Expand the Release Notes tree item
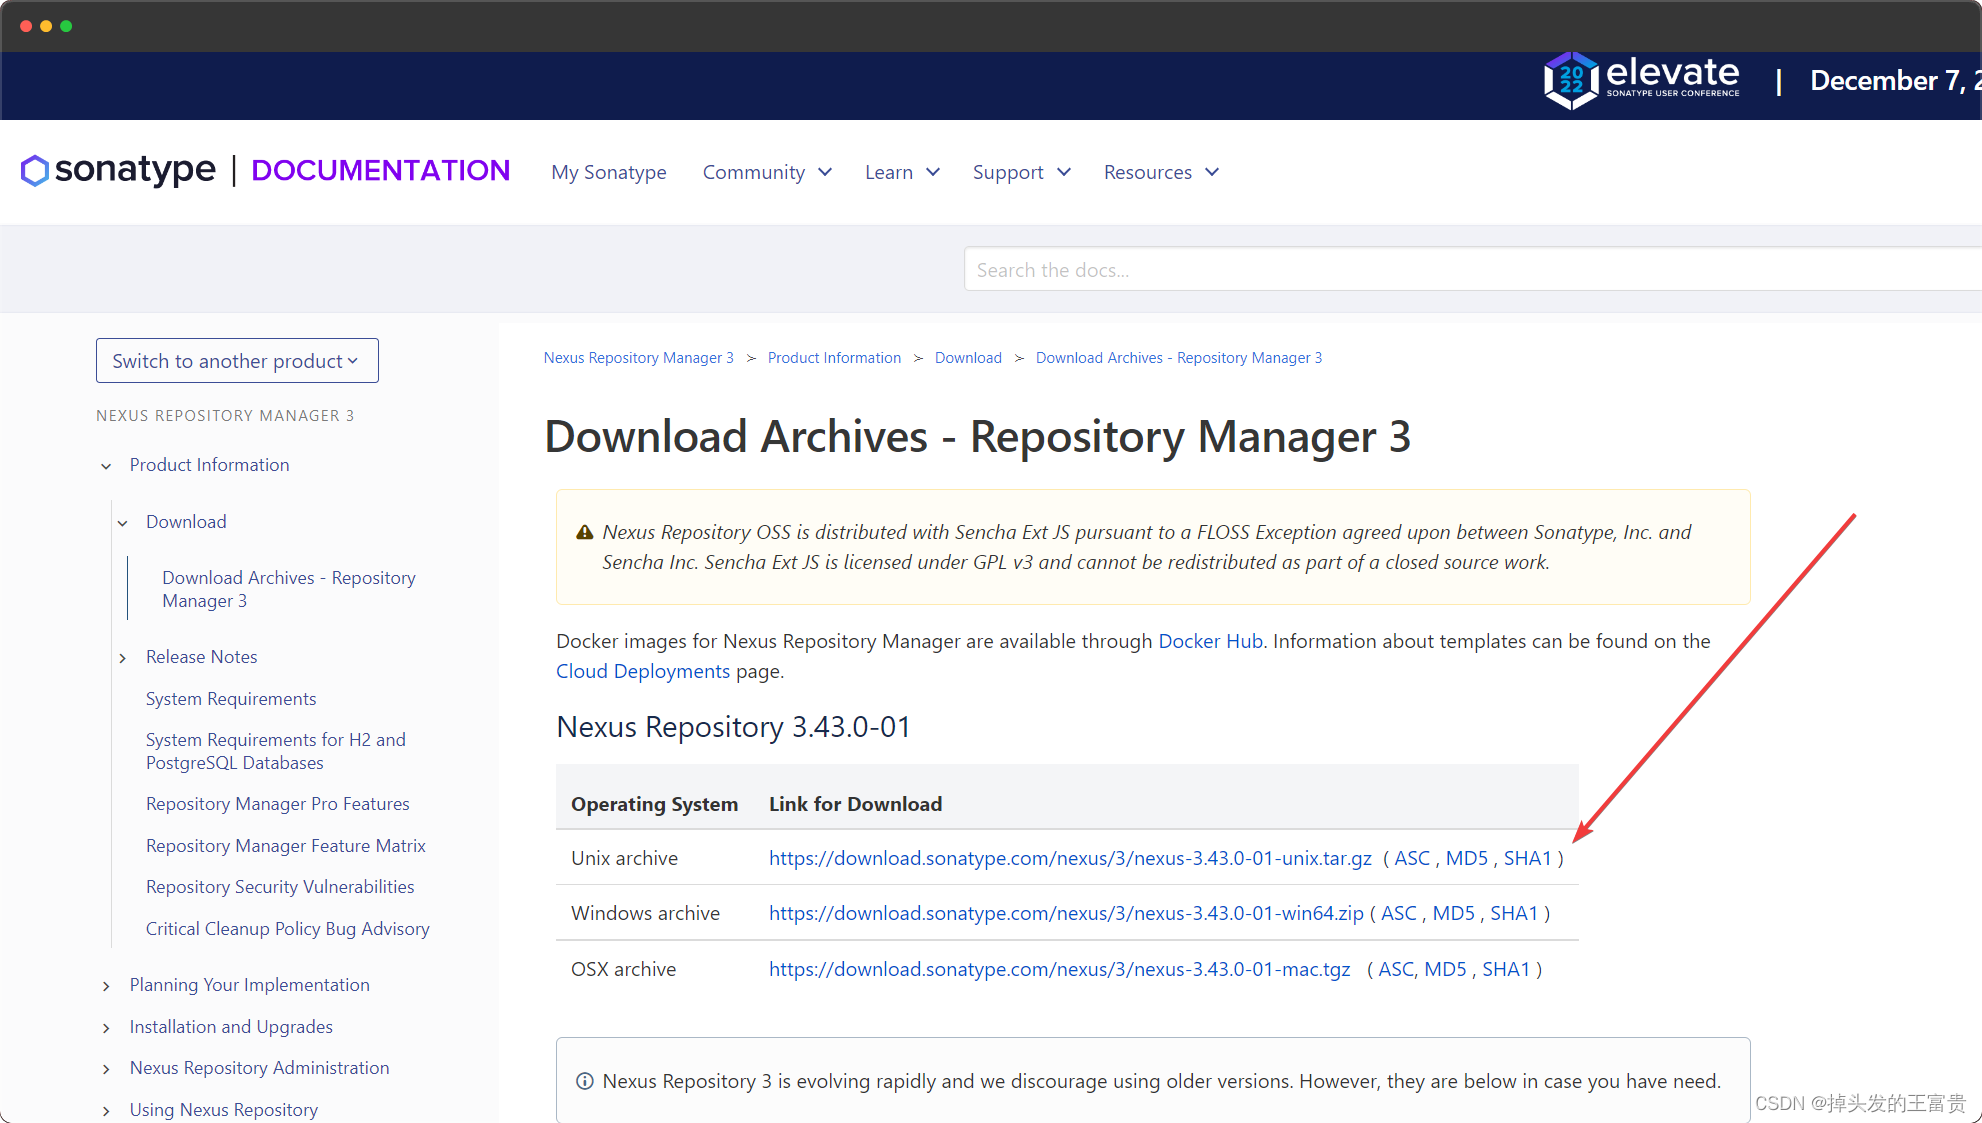The width and height of the screenshot is (1982, 1123). pos(125,657)
